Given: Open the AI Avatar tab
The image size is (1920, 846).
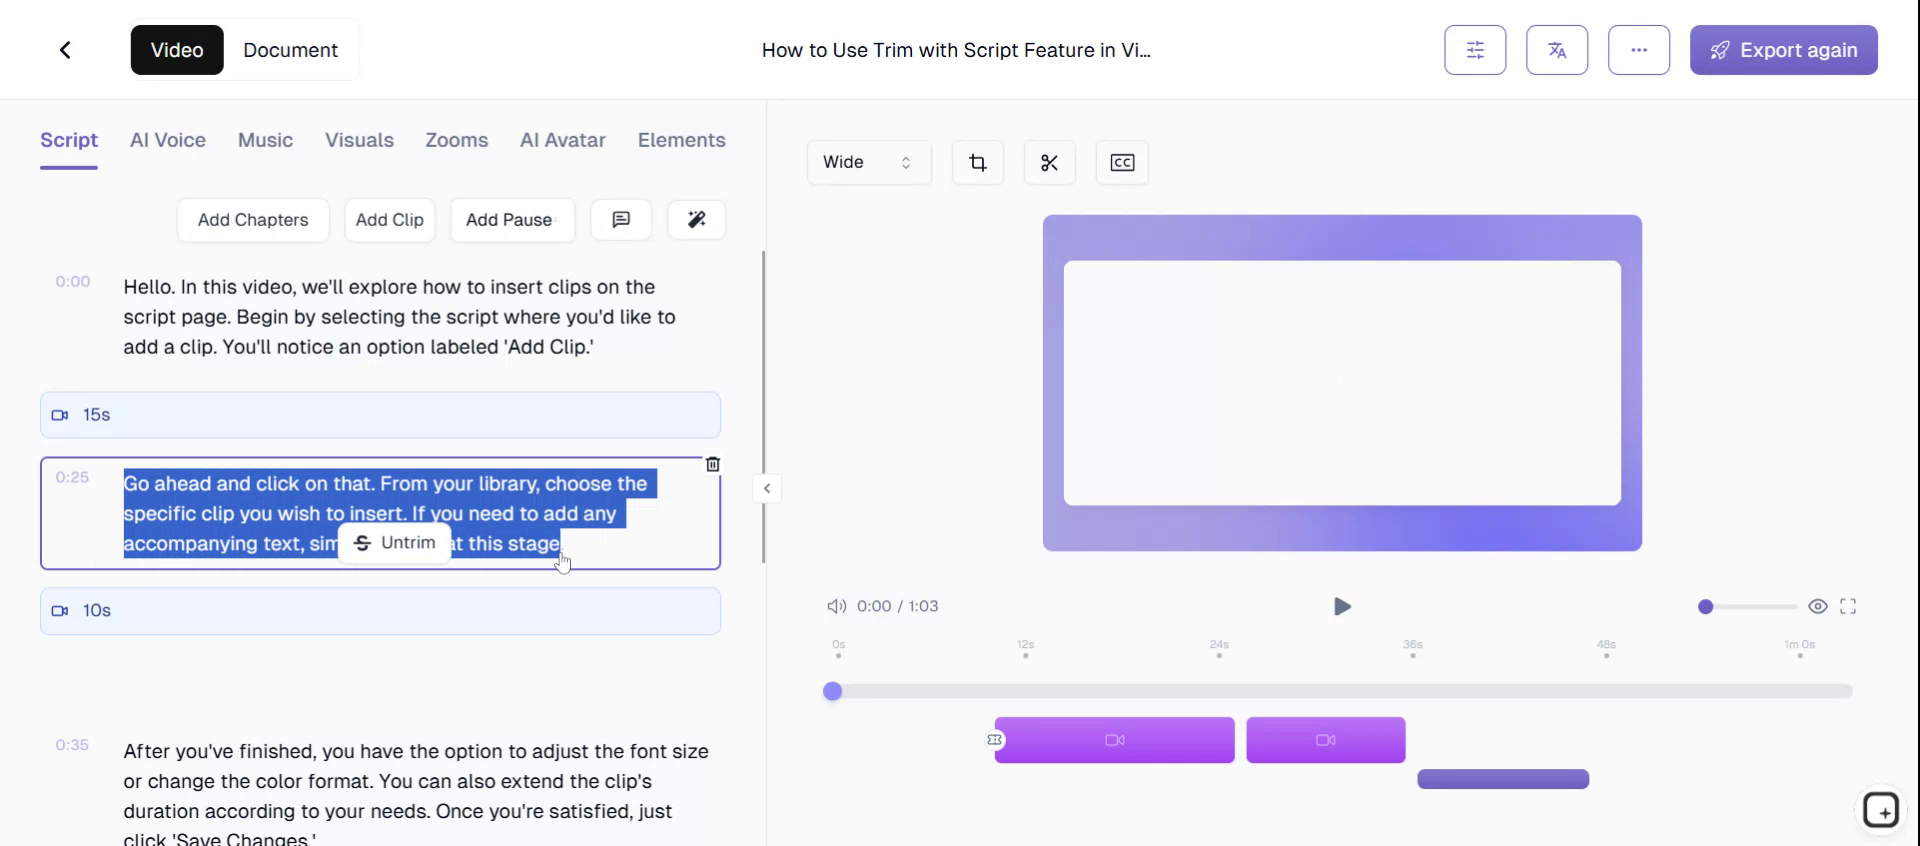Looking at the screenshot, I should coord(563,140).
